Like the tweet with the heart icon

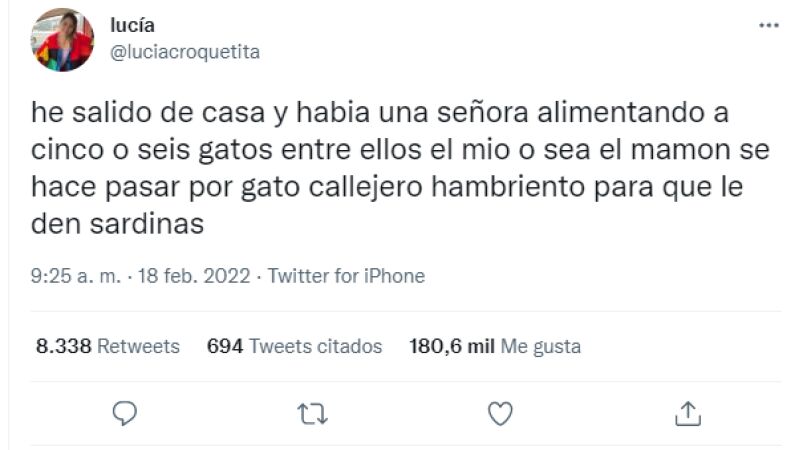pyautogui.click(x=500, y=413)
